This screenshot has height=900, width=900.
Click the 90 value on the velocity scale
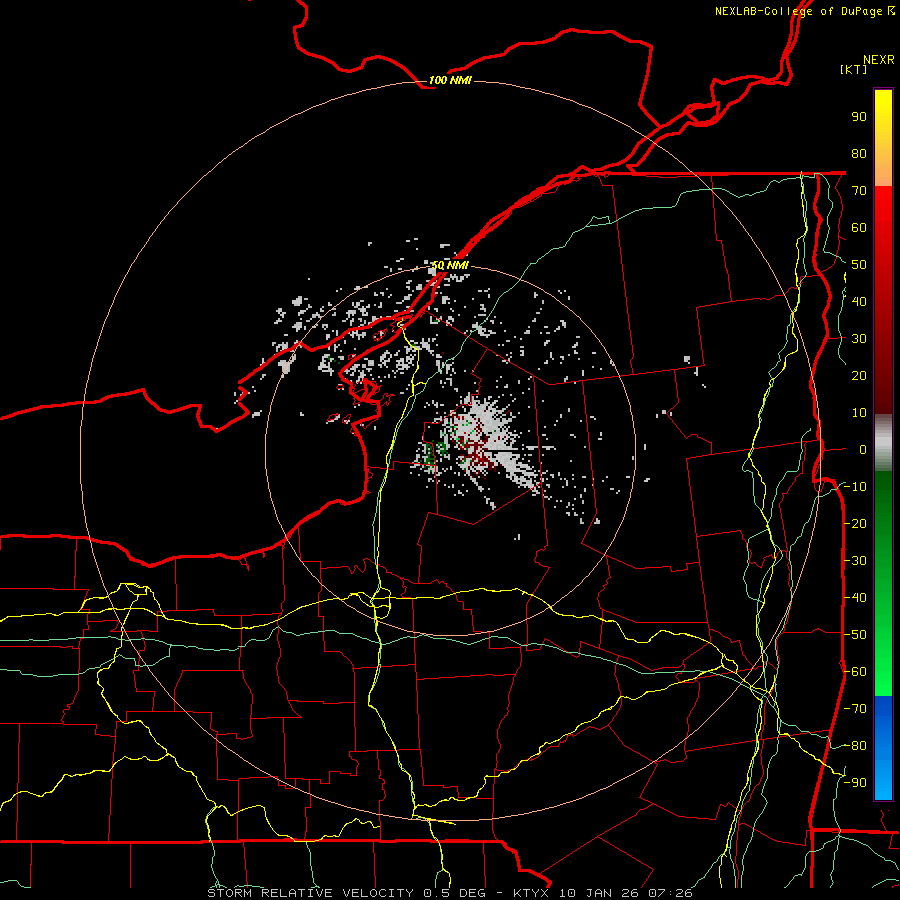859,117
